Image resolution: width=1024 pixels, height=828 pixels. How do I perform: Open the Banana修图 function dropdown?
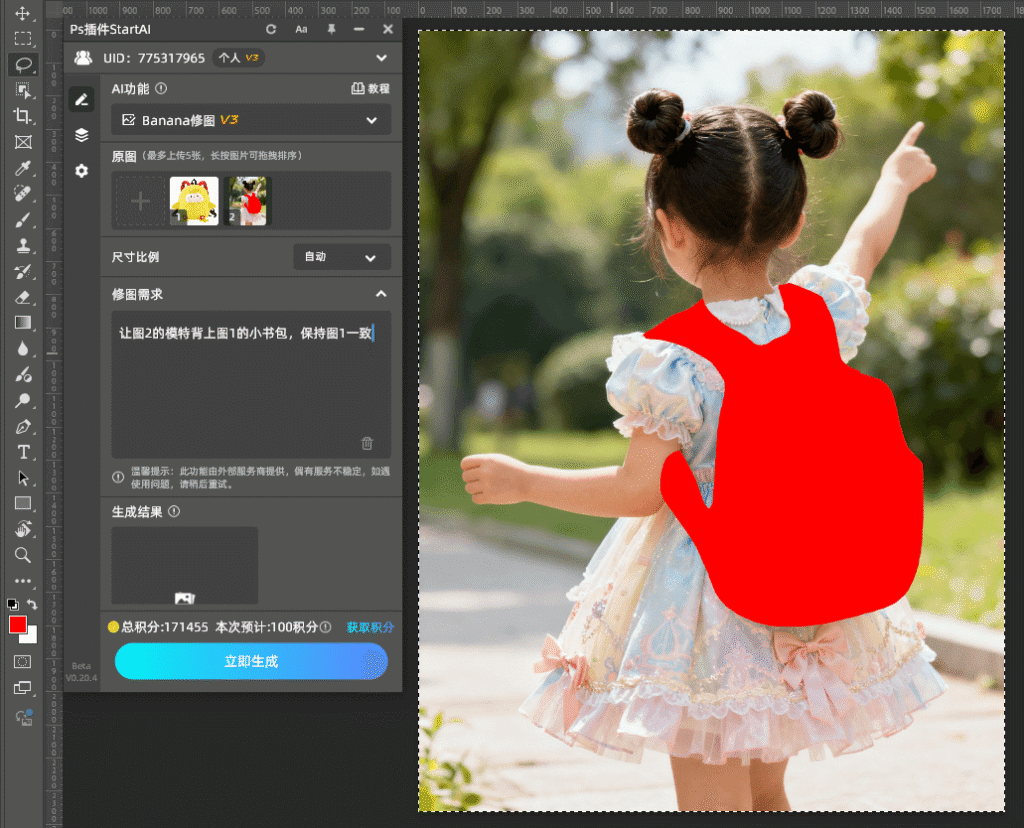tap(250, 120)
